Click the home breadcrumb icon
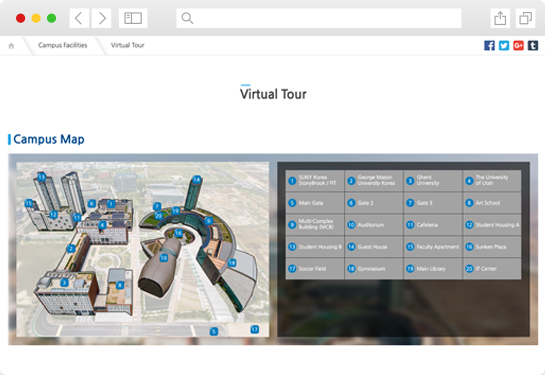This screenshot has width=545, height=375. coord(11,46)
